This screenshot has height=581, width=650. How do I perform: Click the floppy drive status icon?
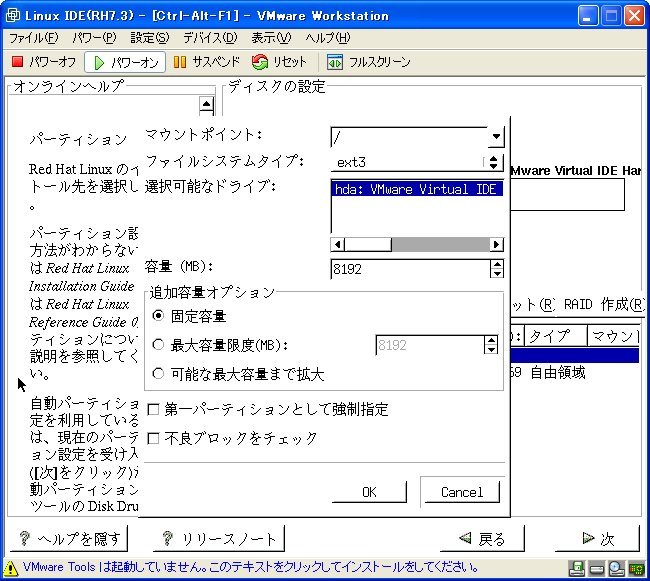pos(577,568)
